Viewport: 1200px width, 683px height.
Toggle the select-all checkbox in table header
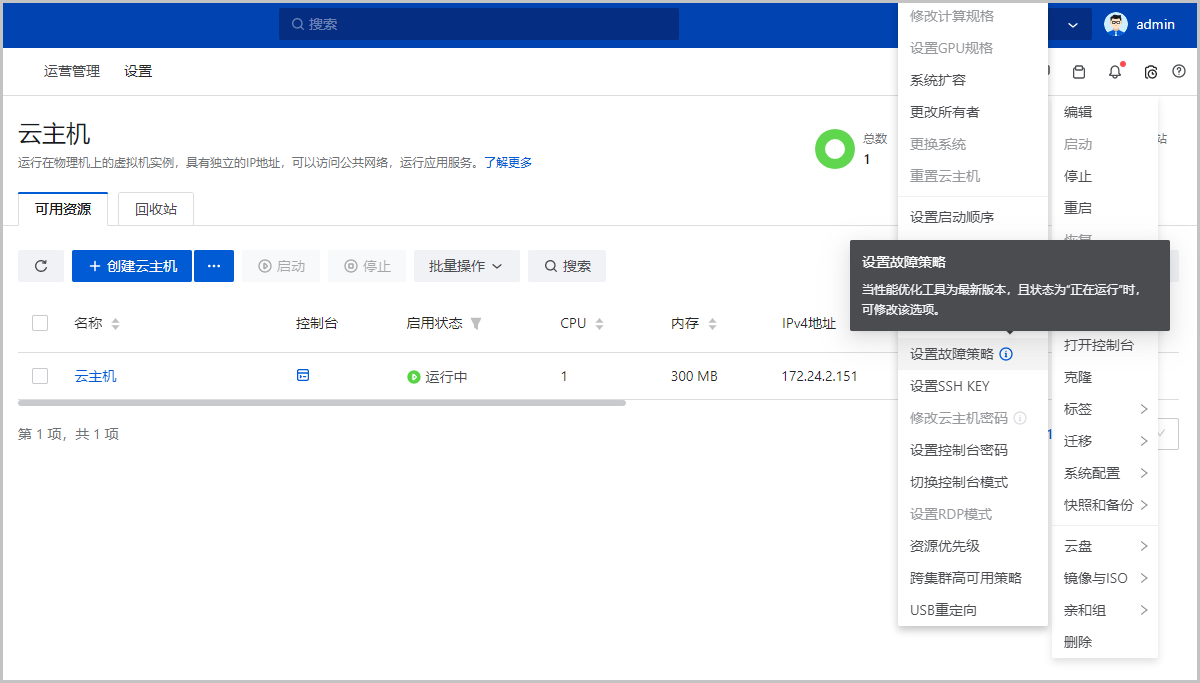pos(40,323)
